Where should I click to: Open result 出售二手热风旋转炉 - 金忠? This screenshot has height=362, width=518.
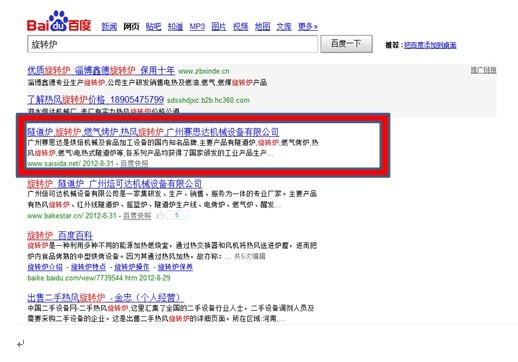pyautogui.click(x=105, y=297)
